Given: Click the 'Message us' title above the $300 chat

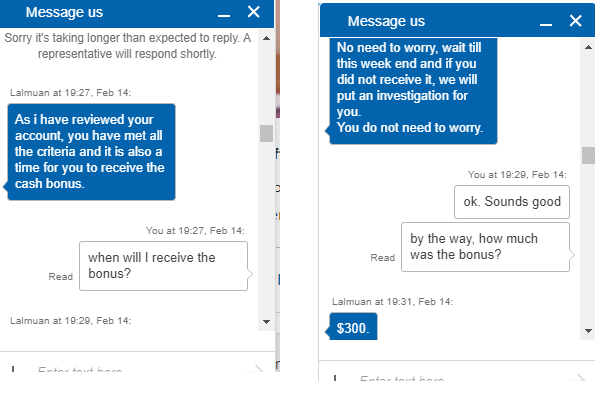Looking at the screenshot, I should (x=386, y=21).
